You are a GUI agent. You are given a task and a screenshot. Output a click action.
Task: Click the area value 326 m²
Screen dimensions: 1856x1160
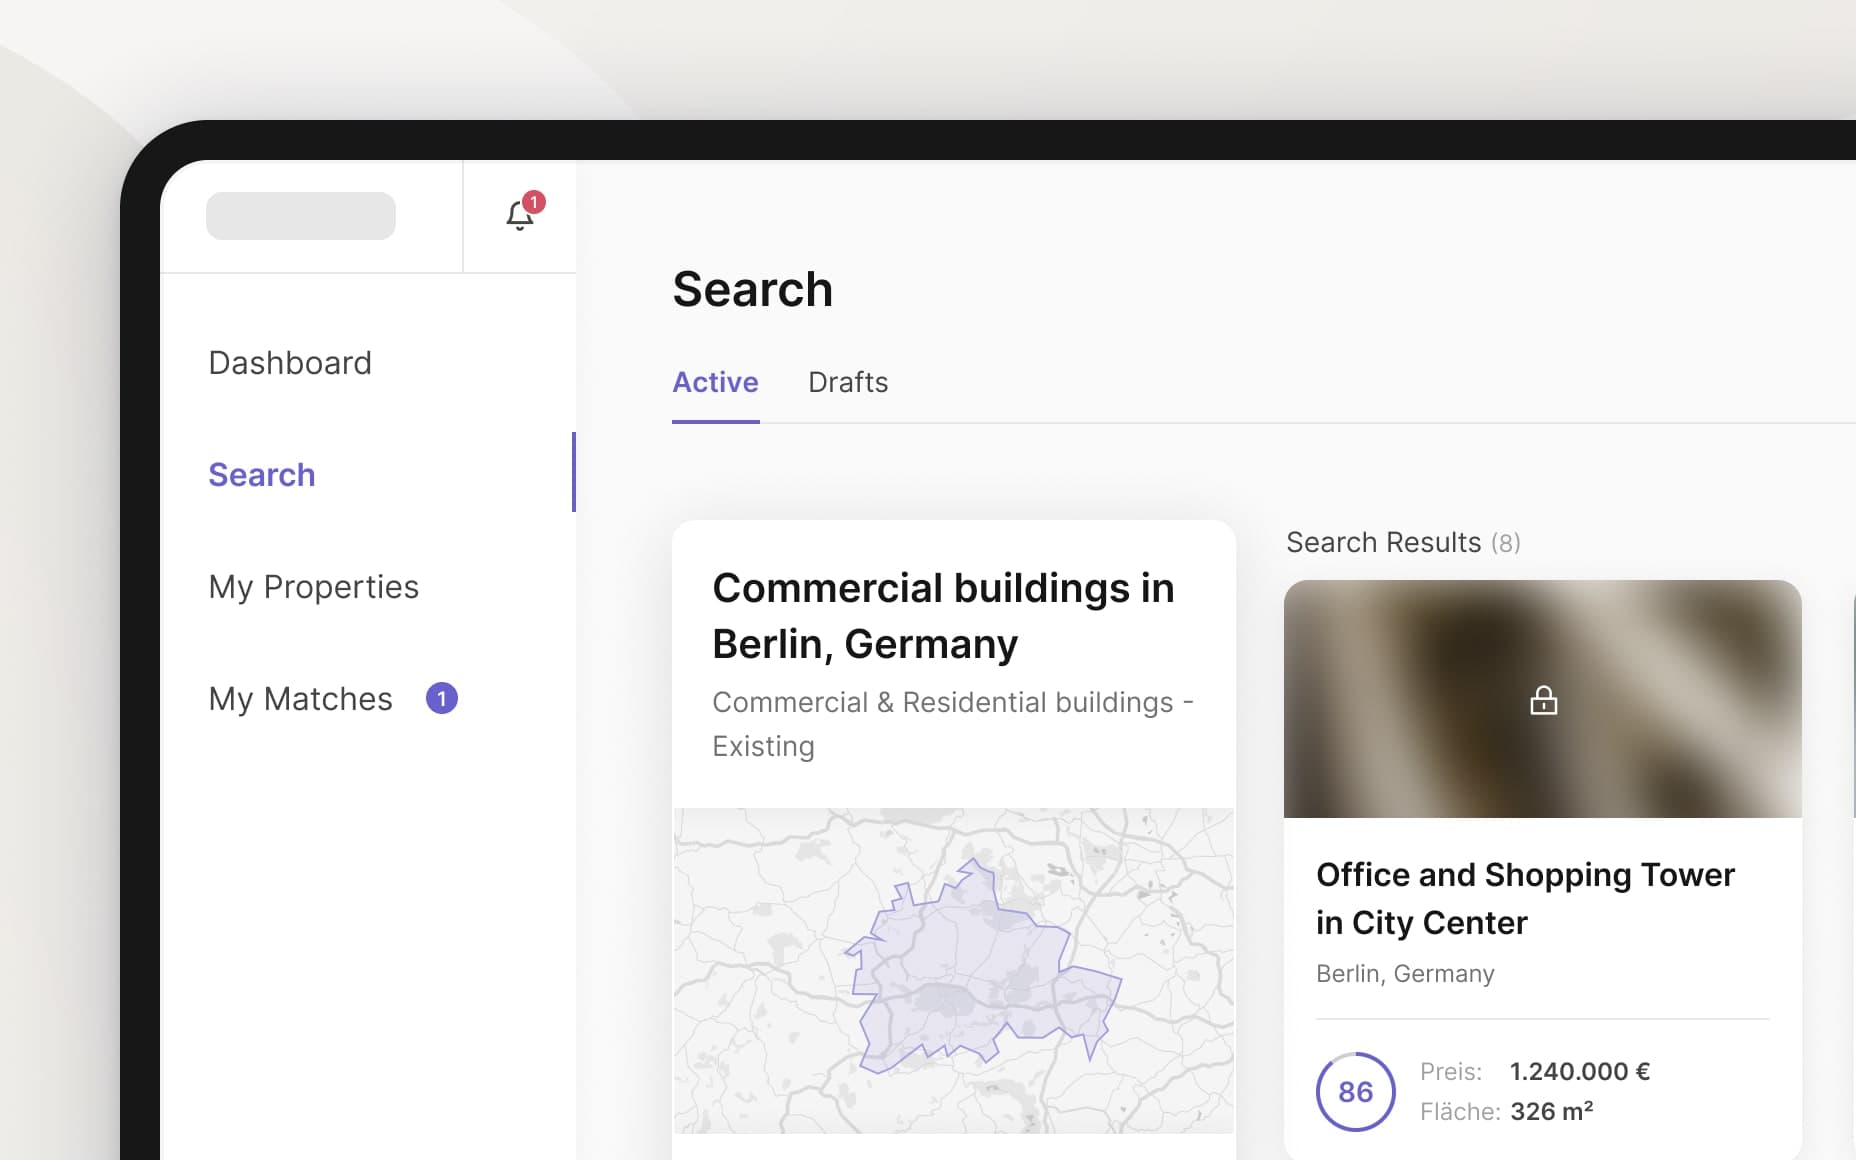pyautogui.click(x=1551, y=1111)
